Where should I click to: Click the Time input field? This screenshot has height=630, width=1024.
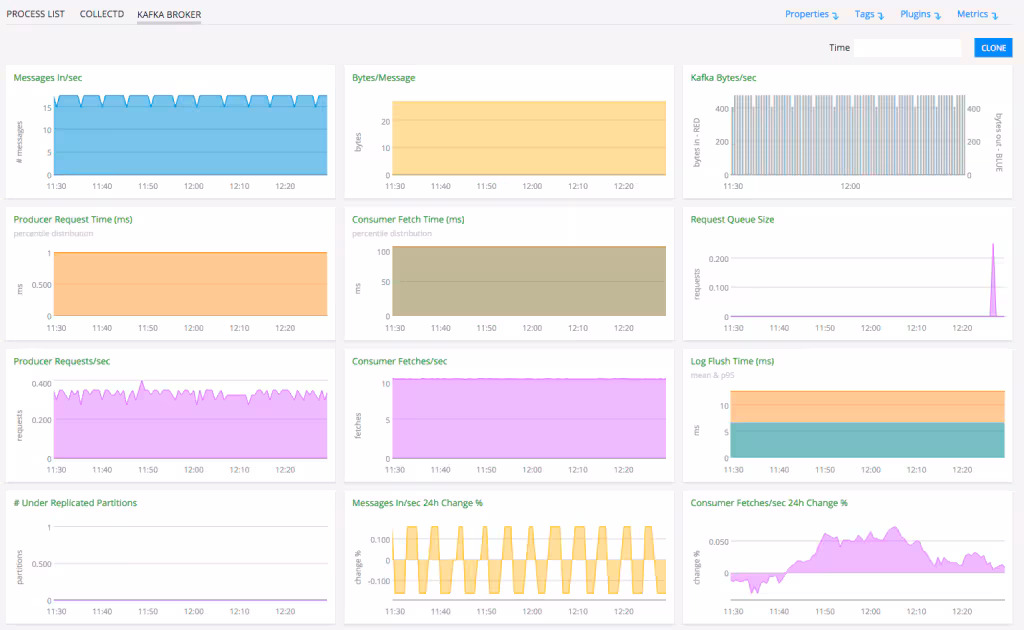(908, 47)
